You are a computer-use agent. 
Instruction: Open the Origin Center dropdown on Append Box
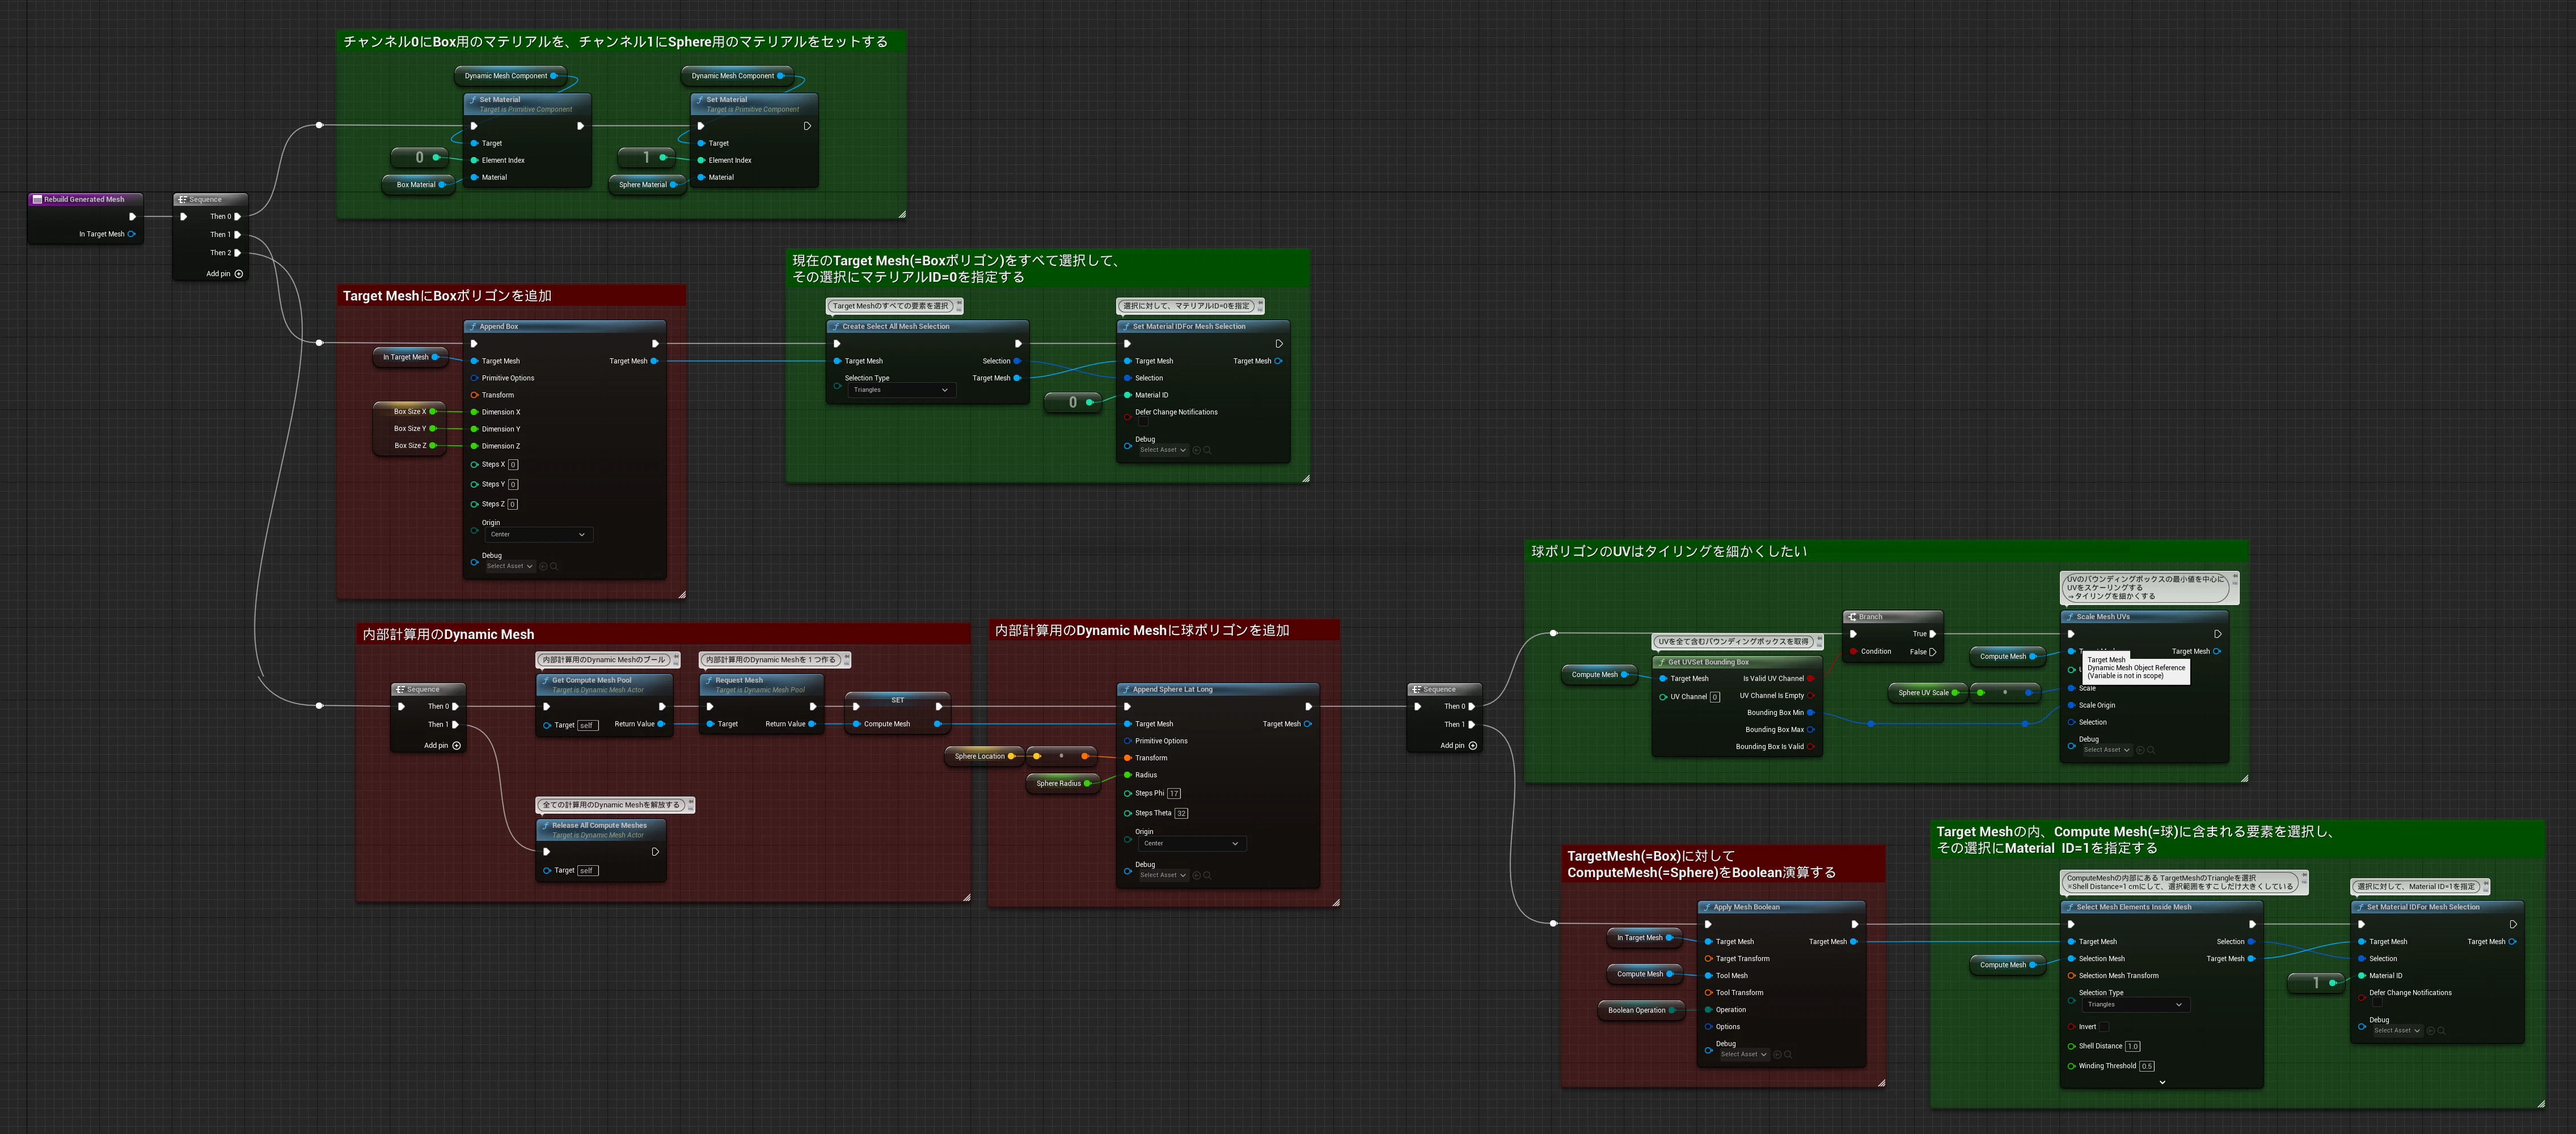539,535
